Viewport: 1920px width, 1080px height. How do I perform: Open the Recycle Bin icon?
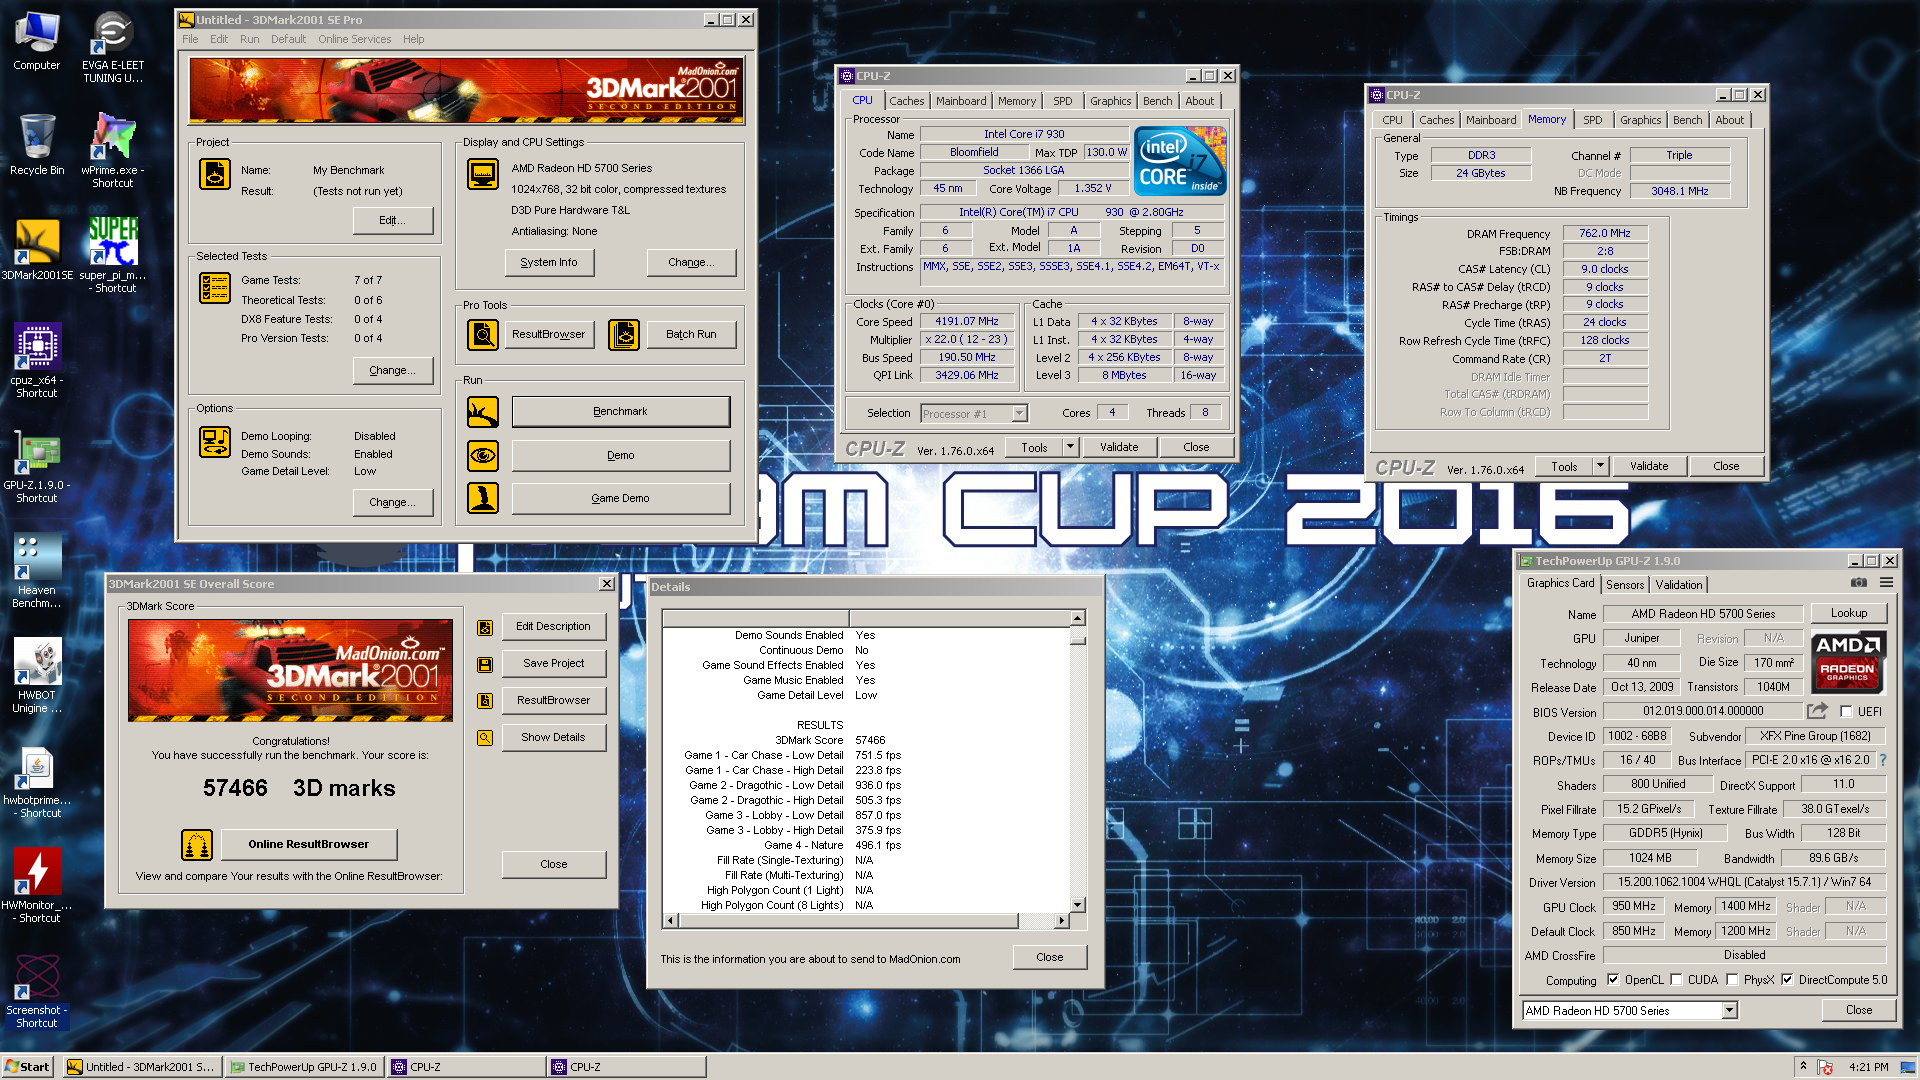[37, 145]
